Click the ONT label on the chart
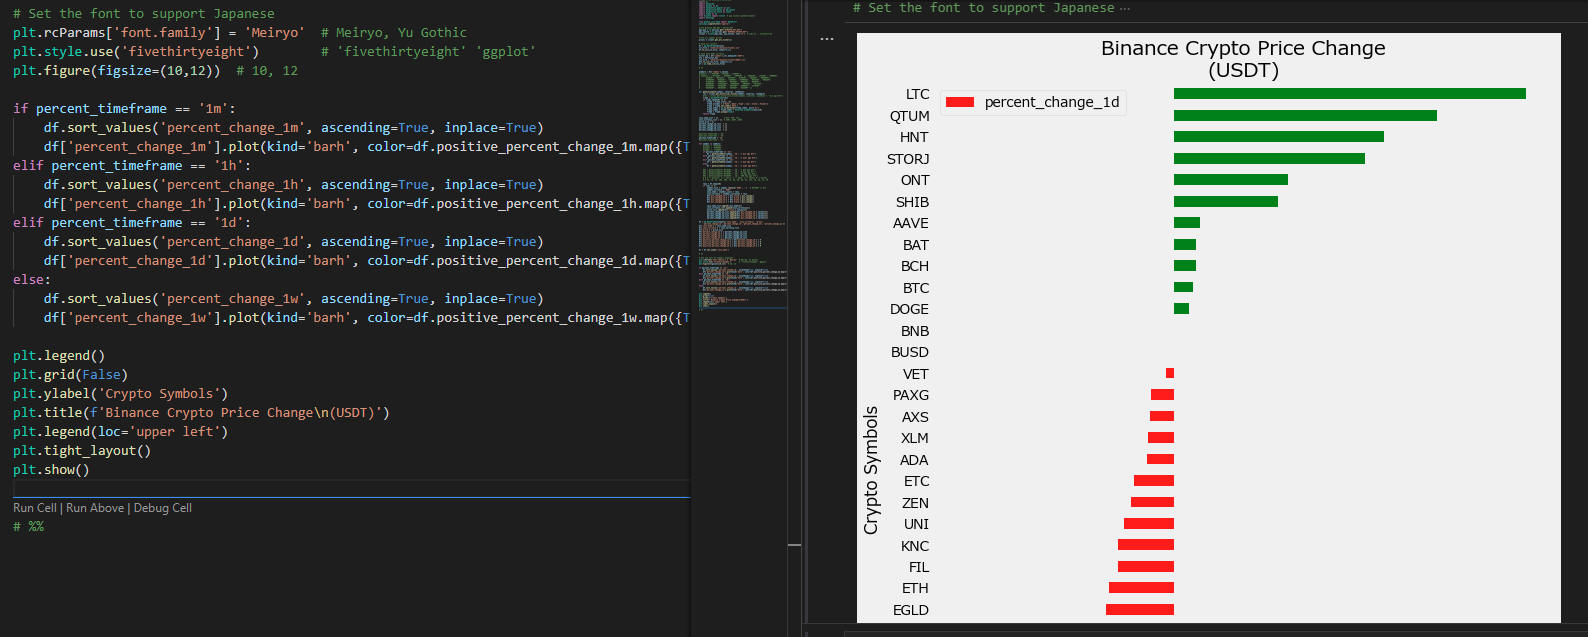 (x=915, y=180)
